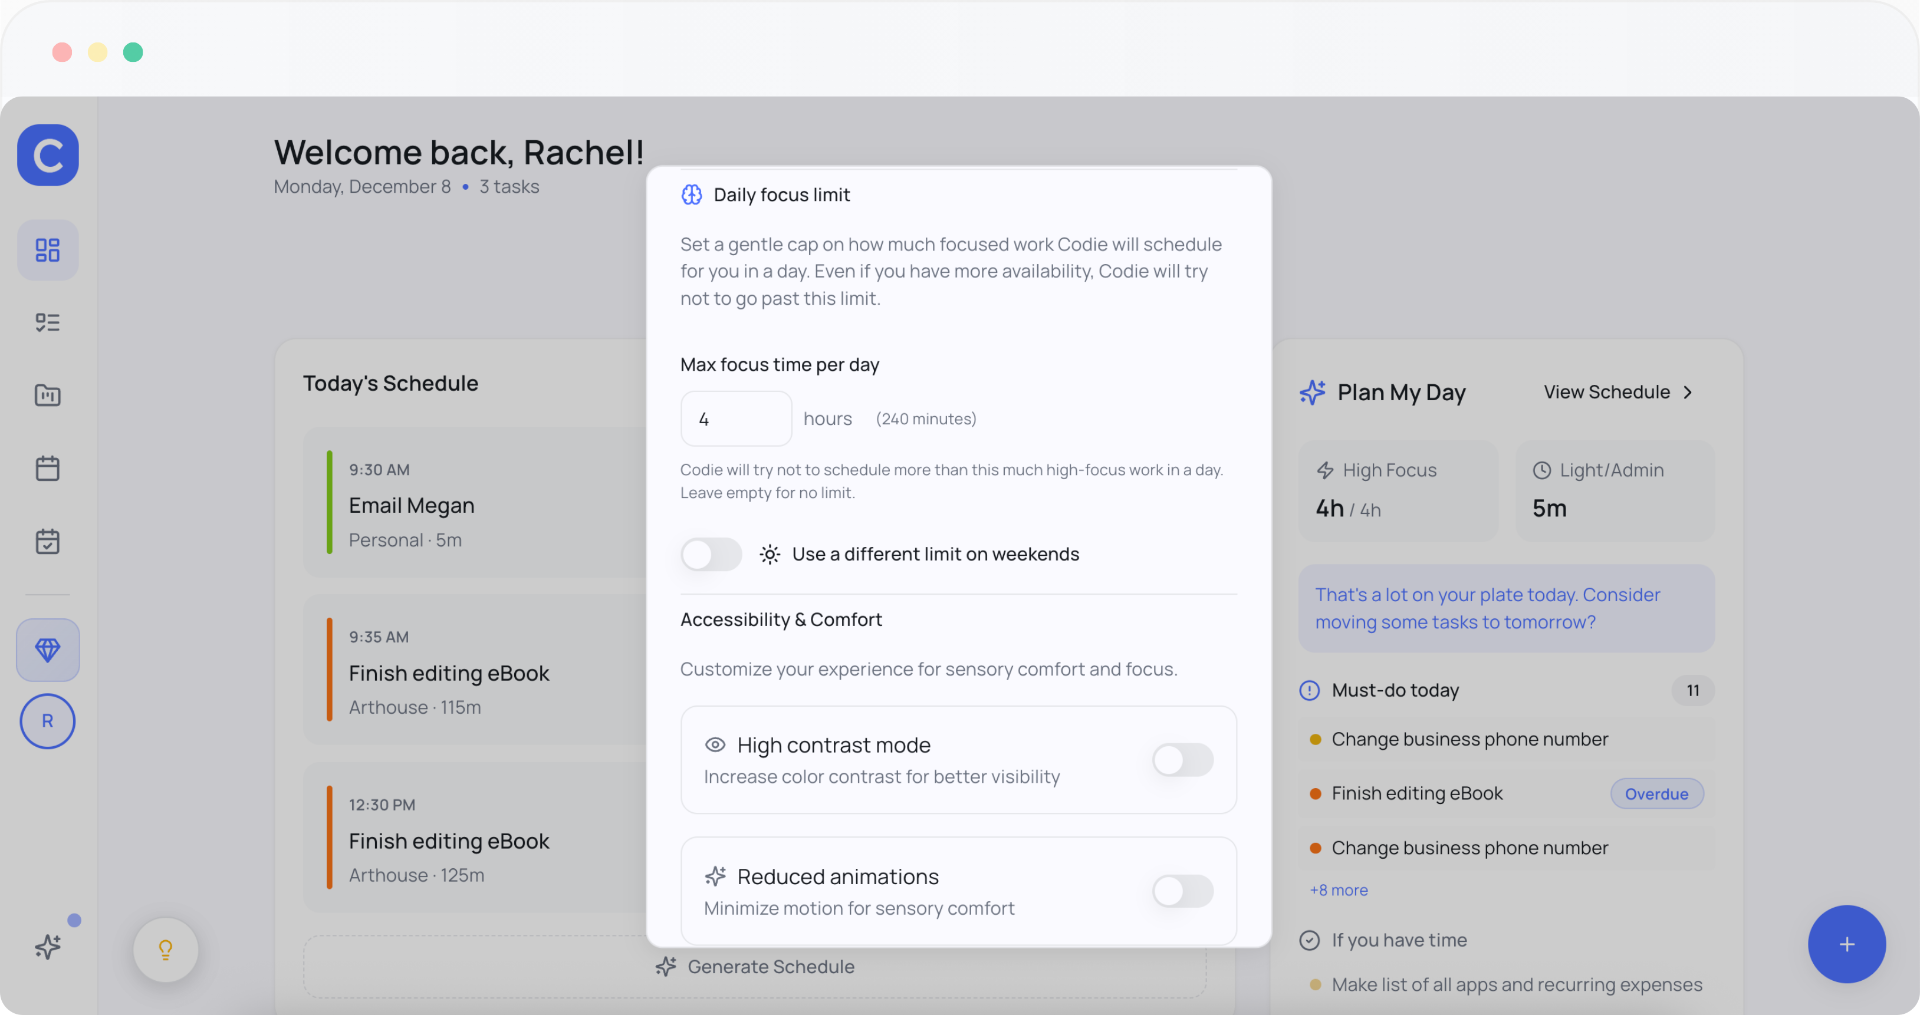Turn on High contrast mode switch
The image size is (1920, 1015).
(1183, 760)
